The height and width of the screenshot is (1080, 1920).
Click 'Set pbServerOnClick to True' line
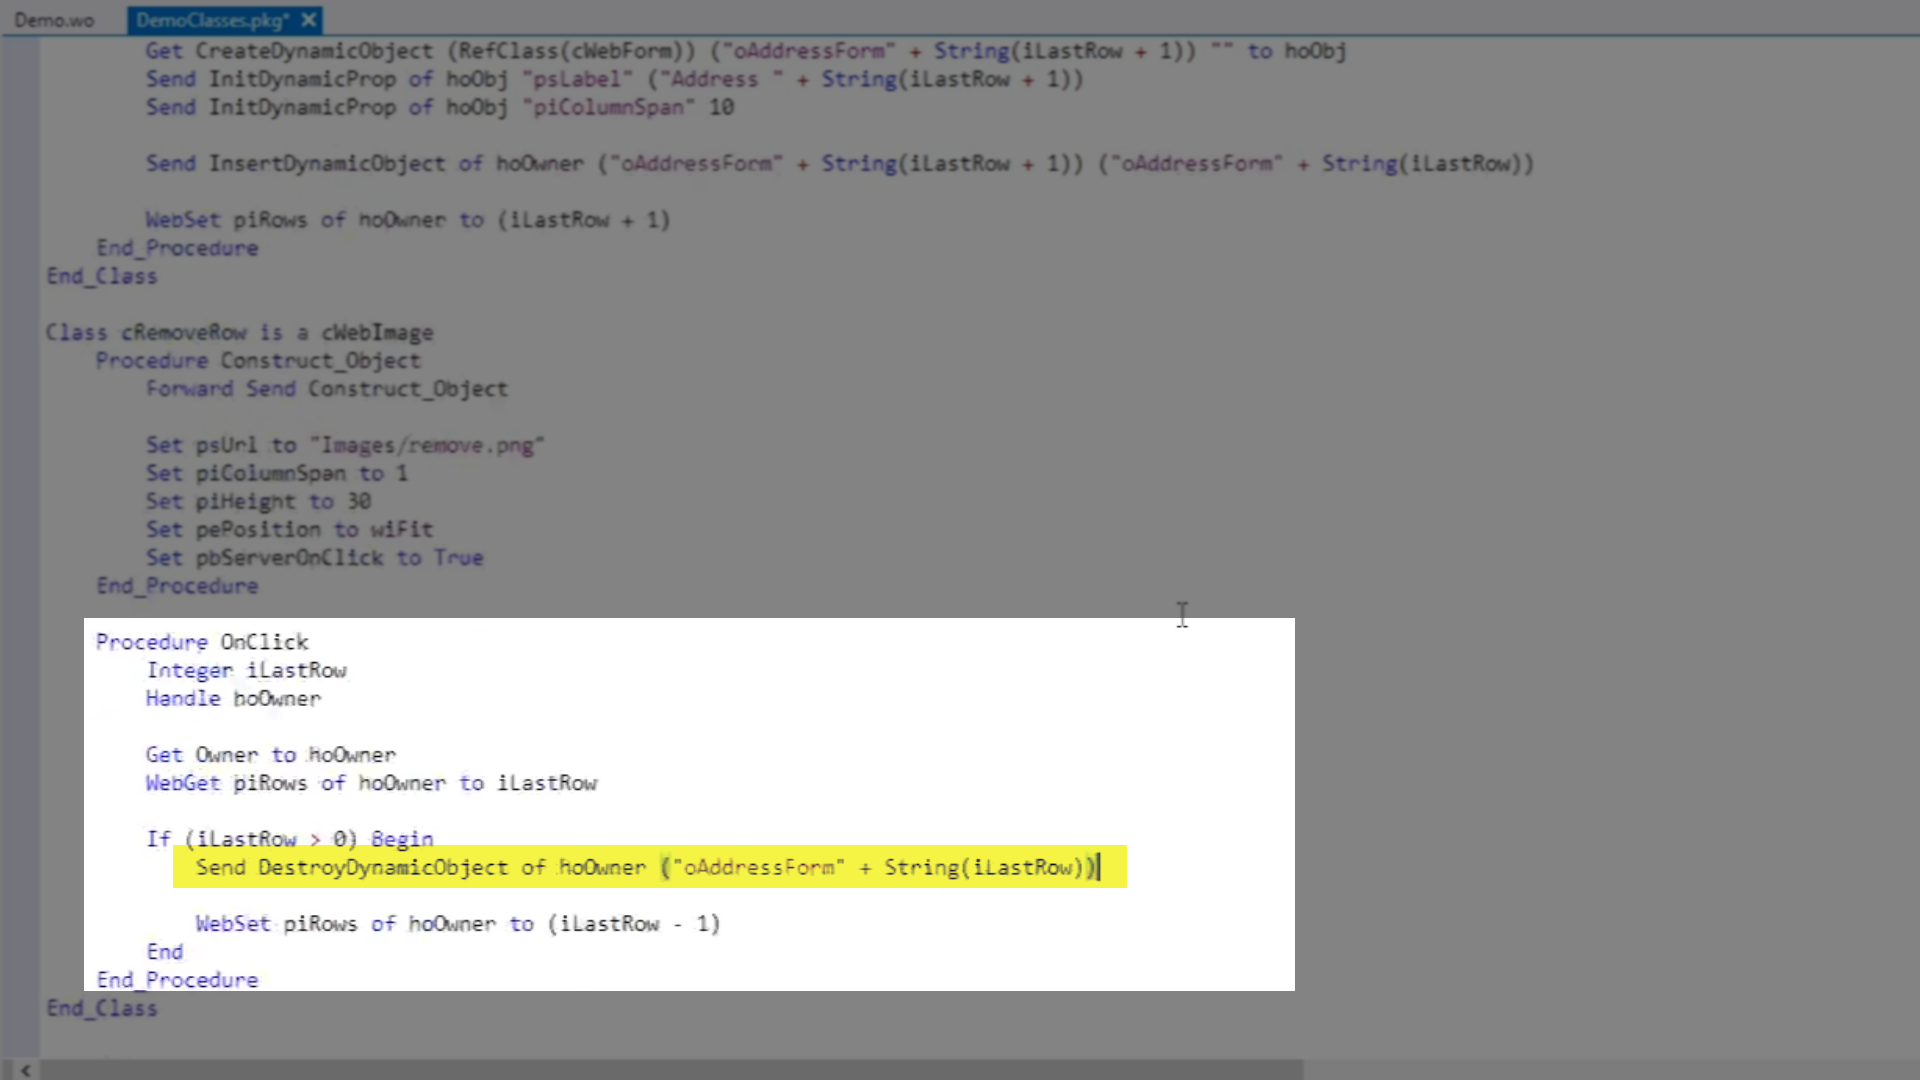314,558
